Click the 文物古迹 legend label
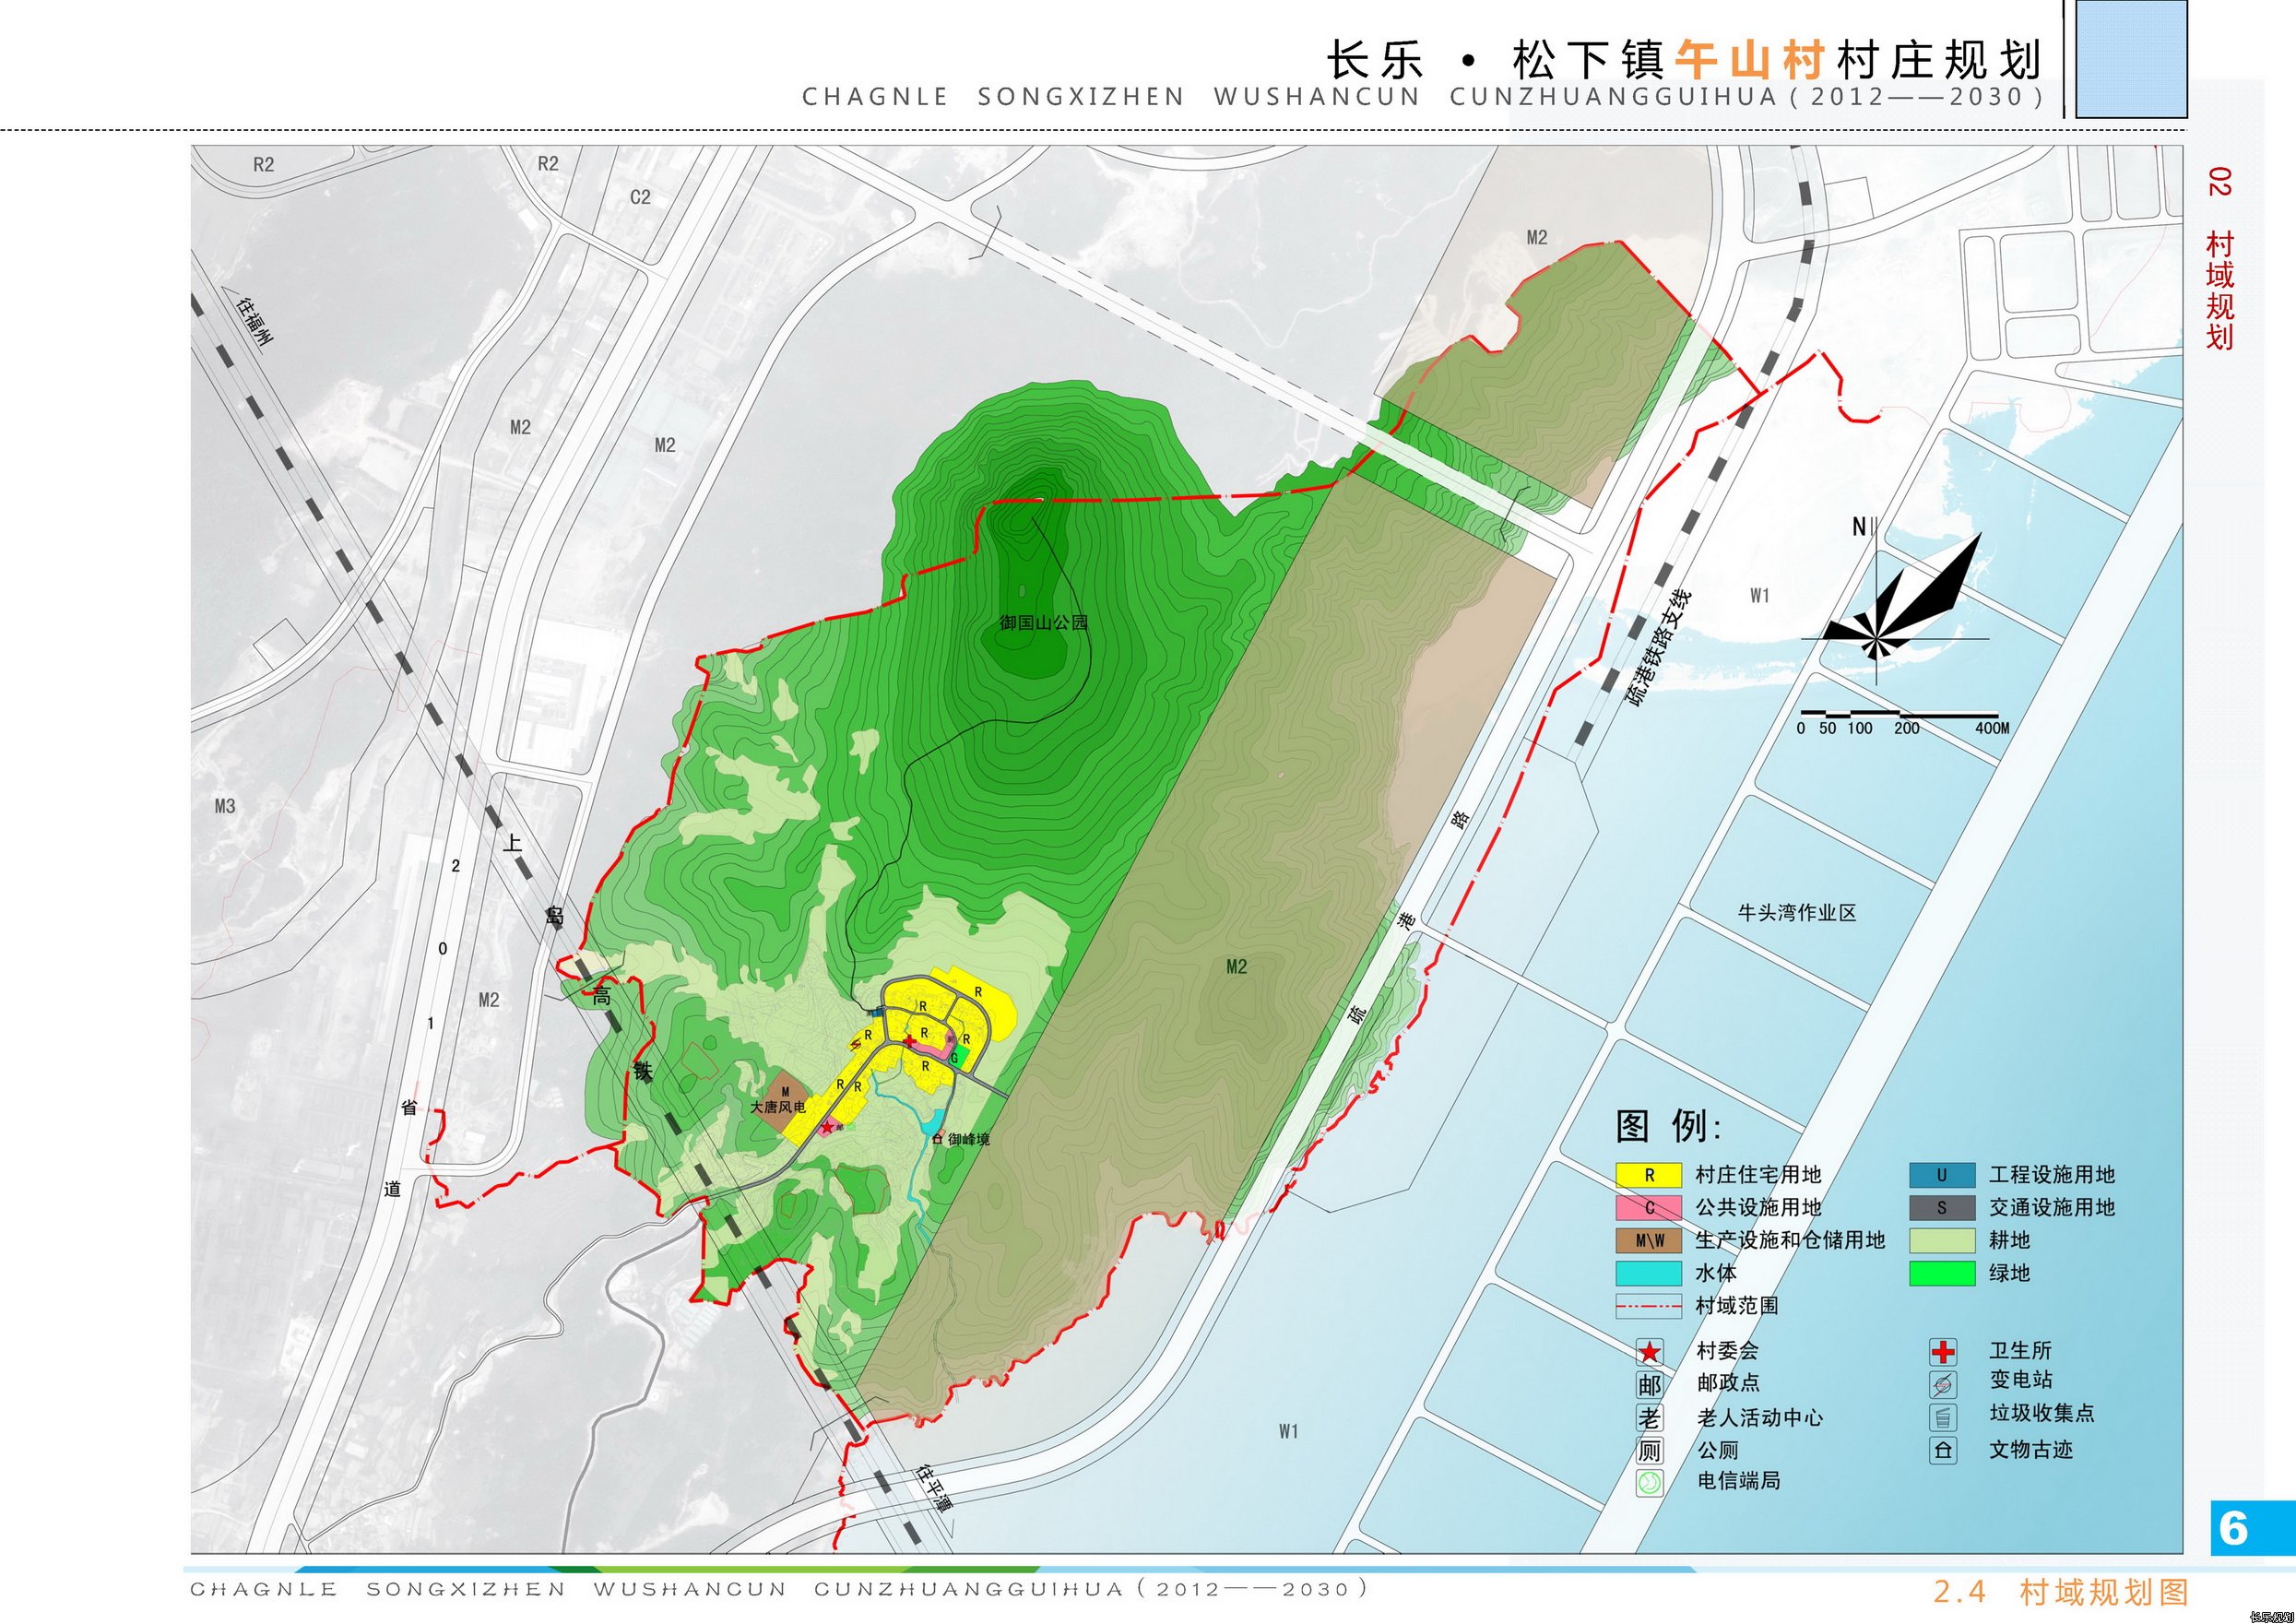This screenshot has height=1624, width=2296. click(x=2031, y=1450)
